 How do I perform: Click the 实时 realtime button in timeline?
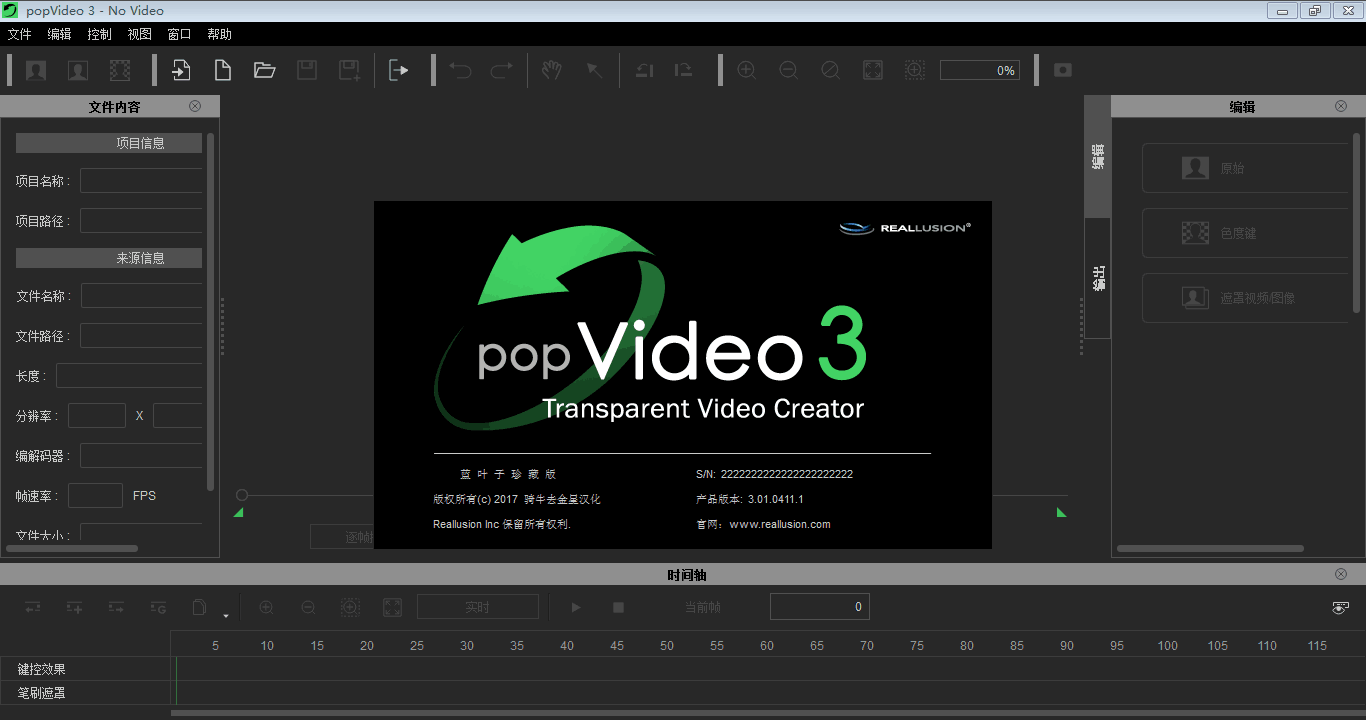pyautogui.click(x=478, y=607)
